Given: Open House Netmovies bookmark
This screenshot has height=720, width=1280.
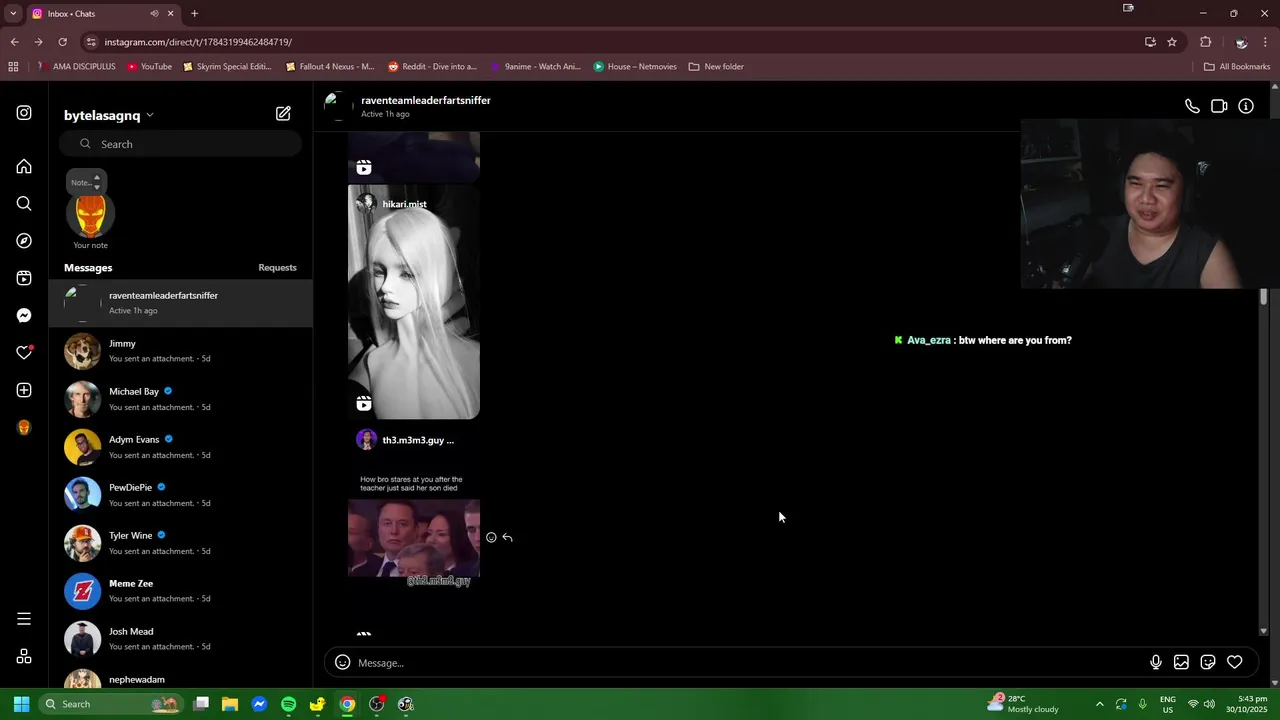Looking at the screenshot, I should pyautogui.click(x=635, y=67).
